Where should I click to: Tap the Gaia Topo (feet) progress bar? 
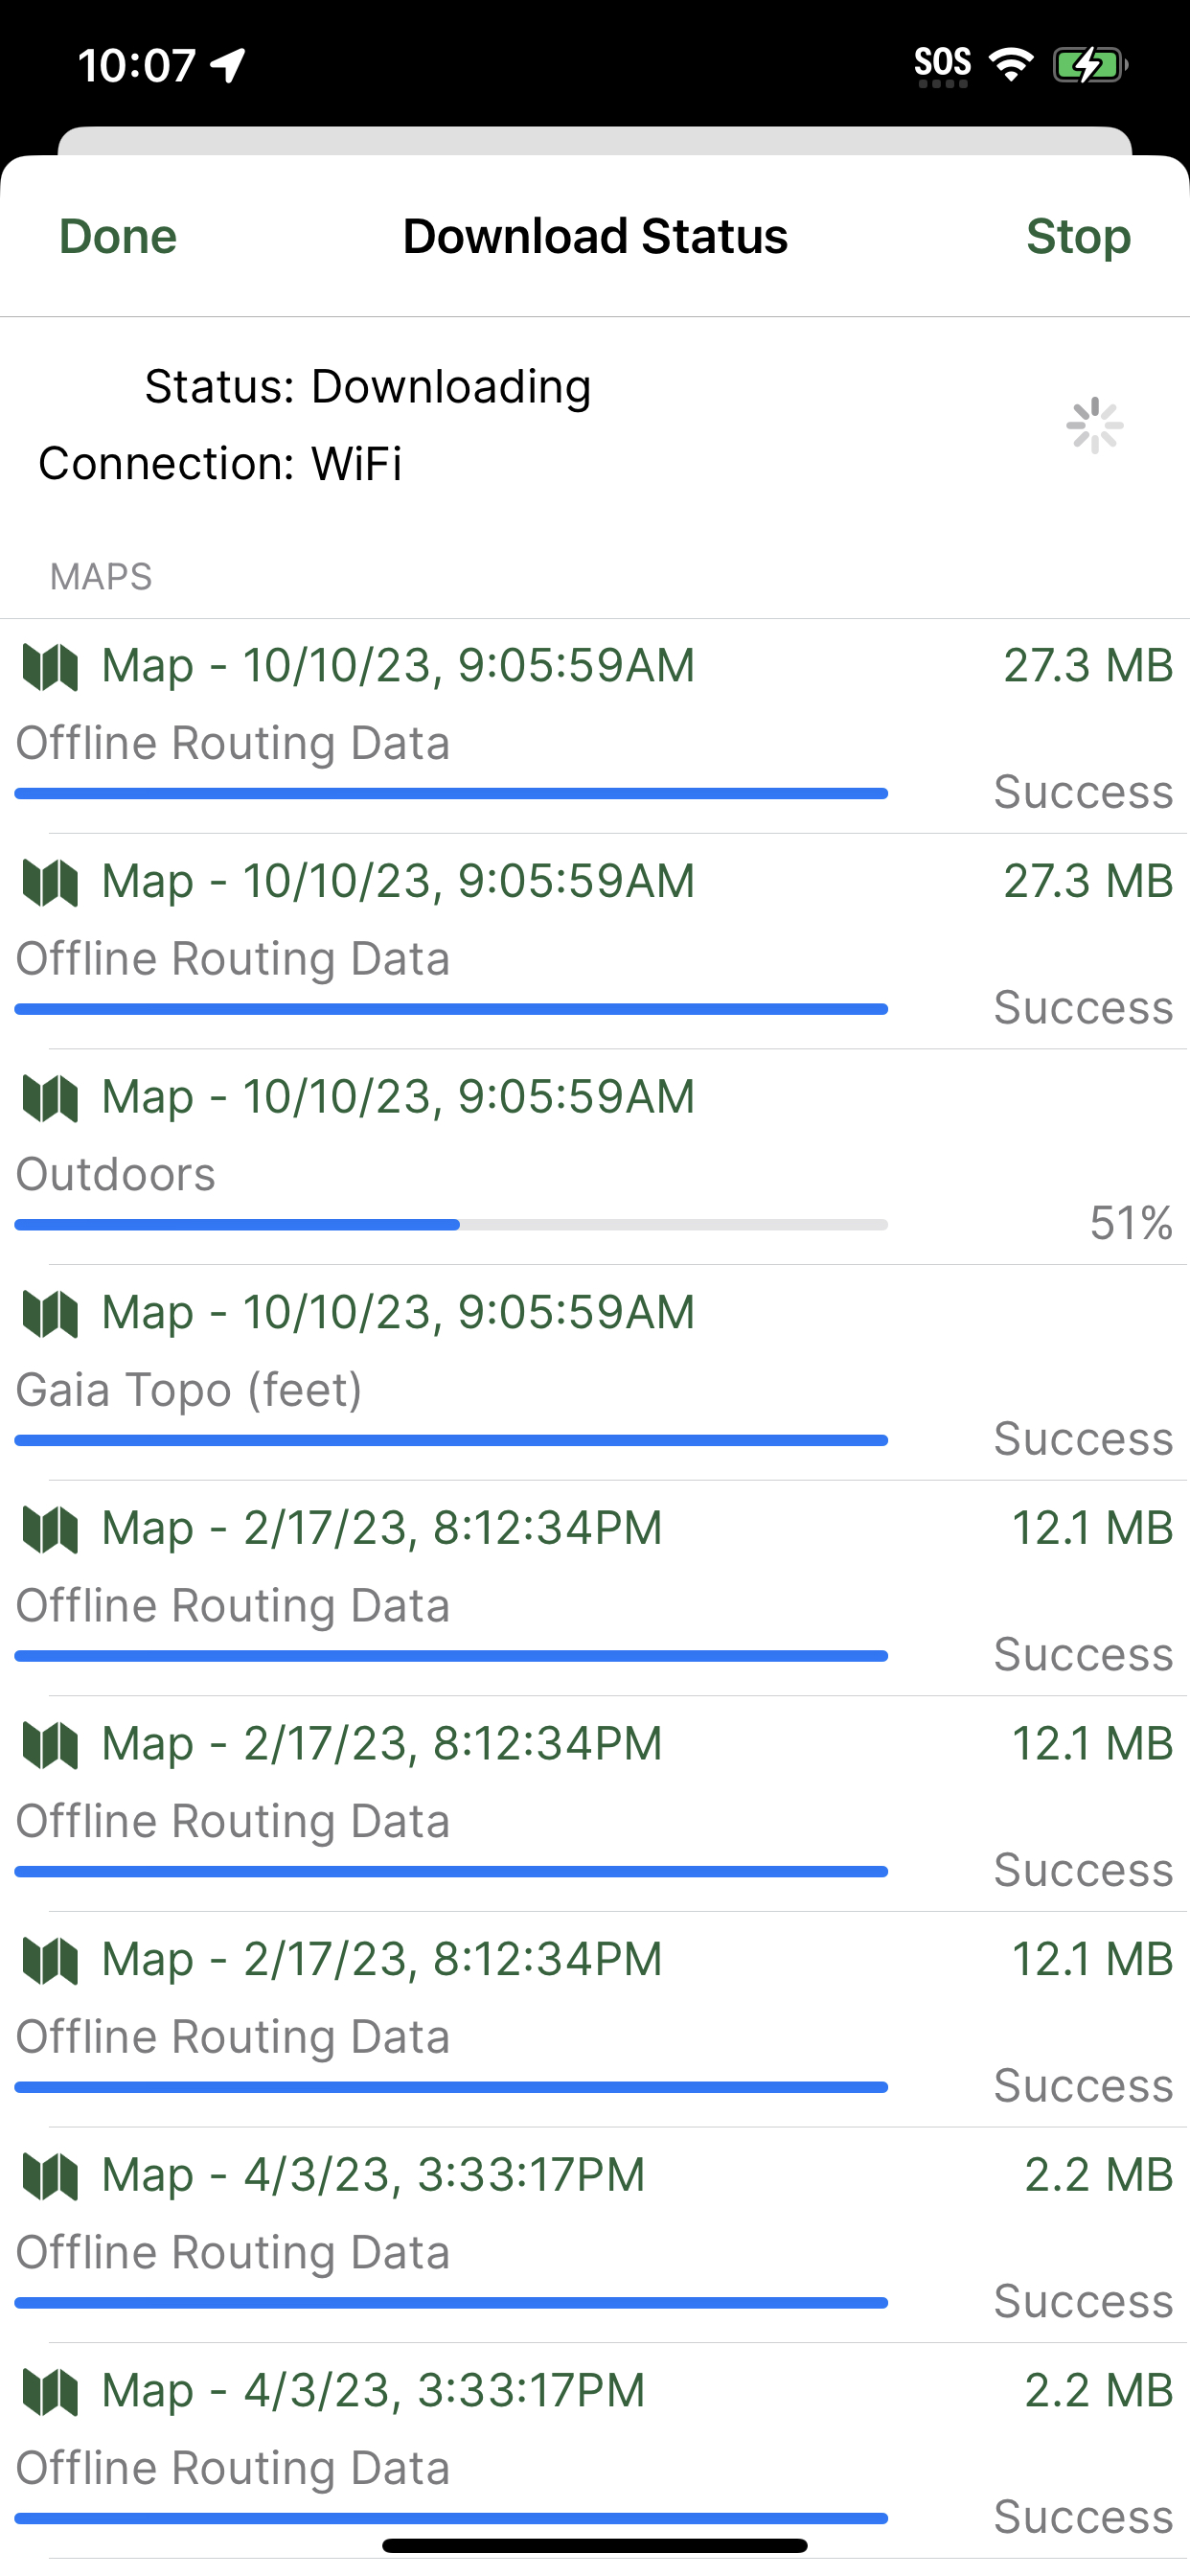pos(451,1441)
